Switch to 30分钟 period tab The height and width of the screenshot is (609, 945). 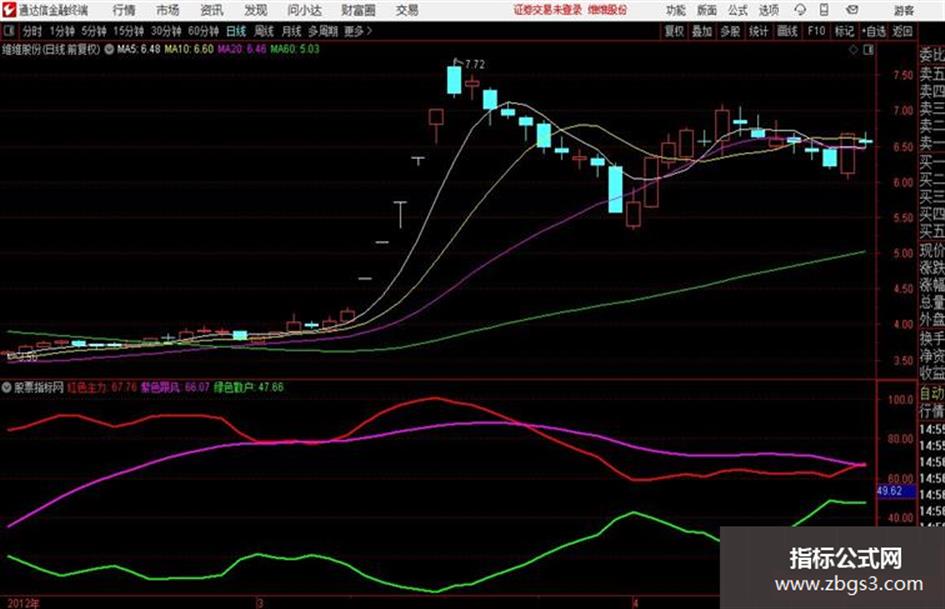(166, 31)
